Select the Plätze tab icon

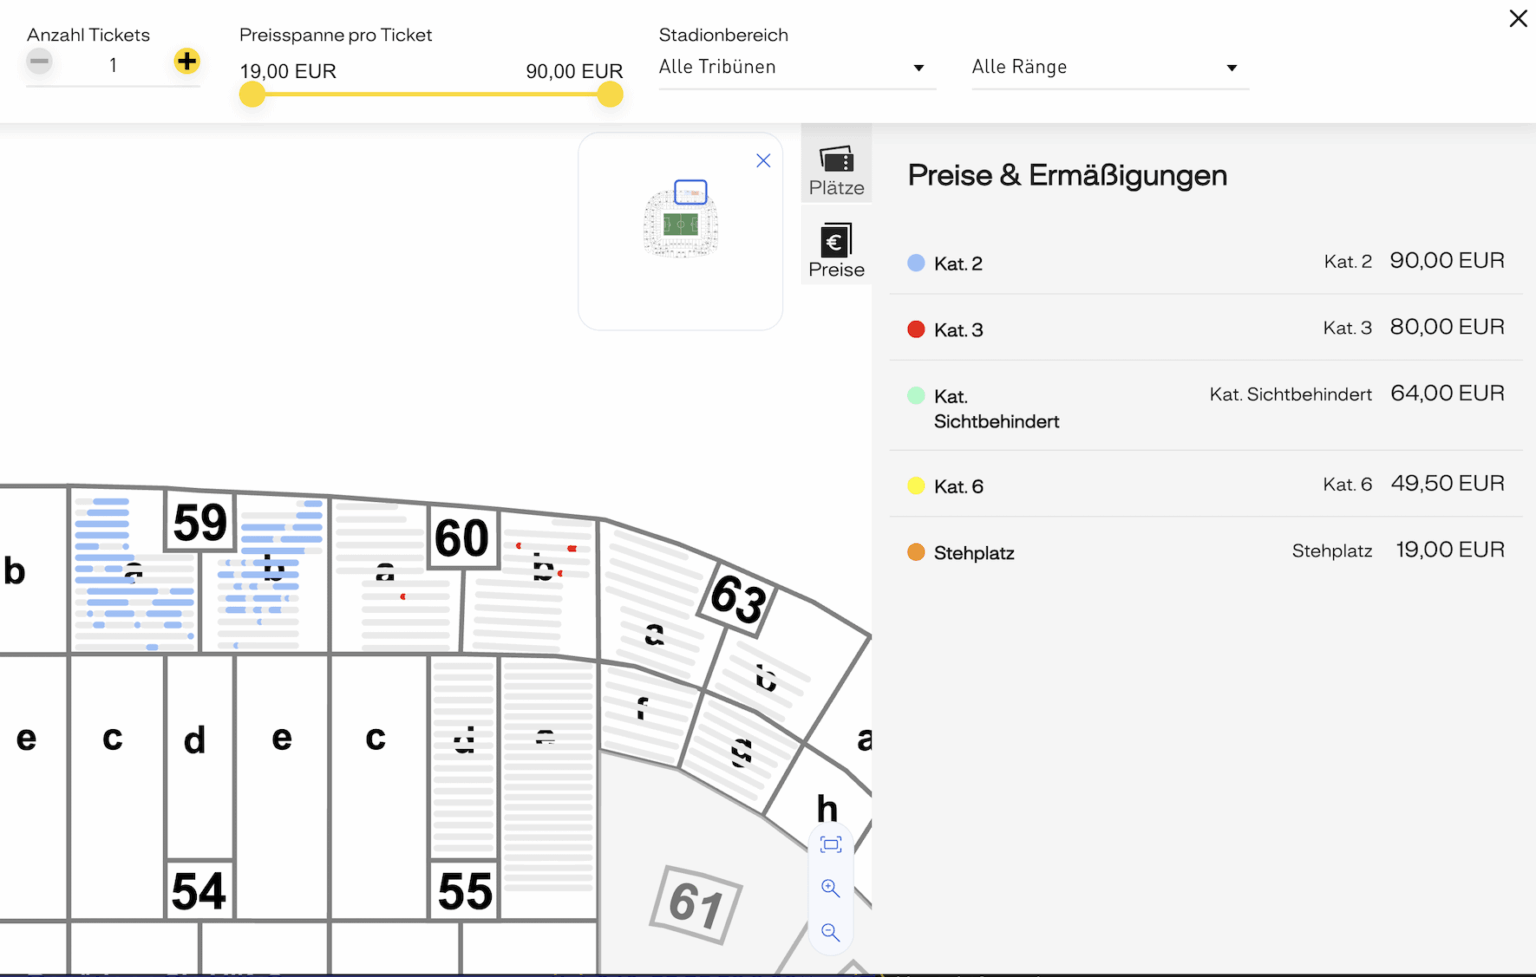coord(836,158)
